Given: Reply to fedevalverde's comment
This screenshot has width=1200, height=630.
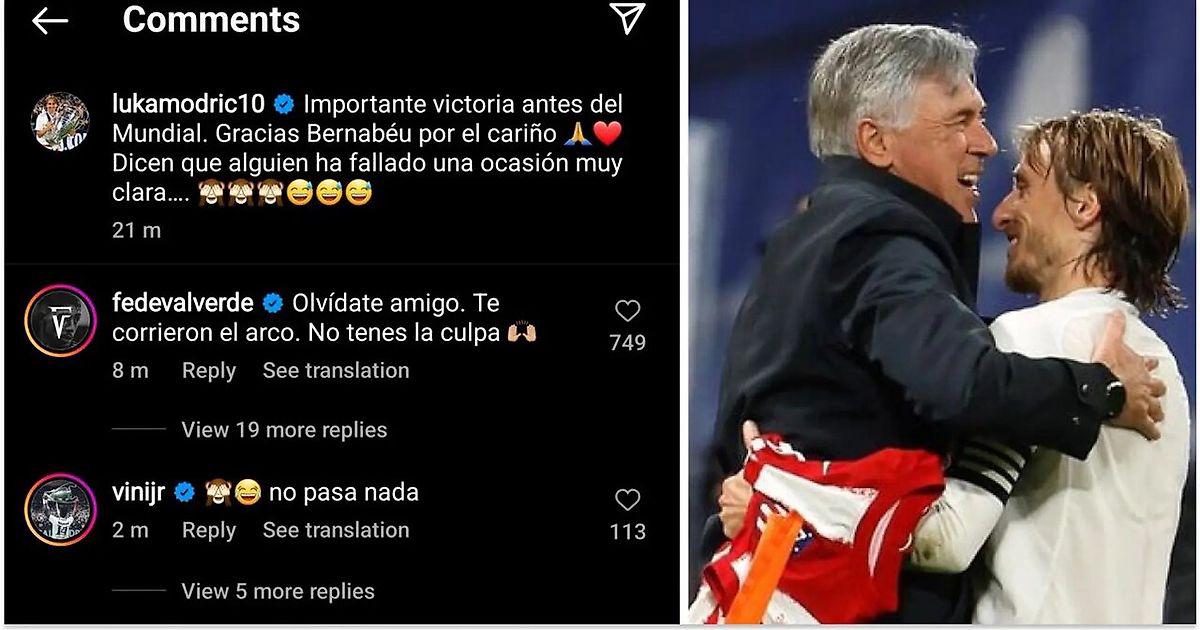Looking at the screenshot, I should tap(209, 371).
